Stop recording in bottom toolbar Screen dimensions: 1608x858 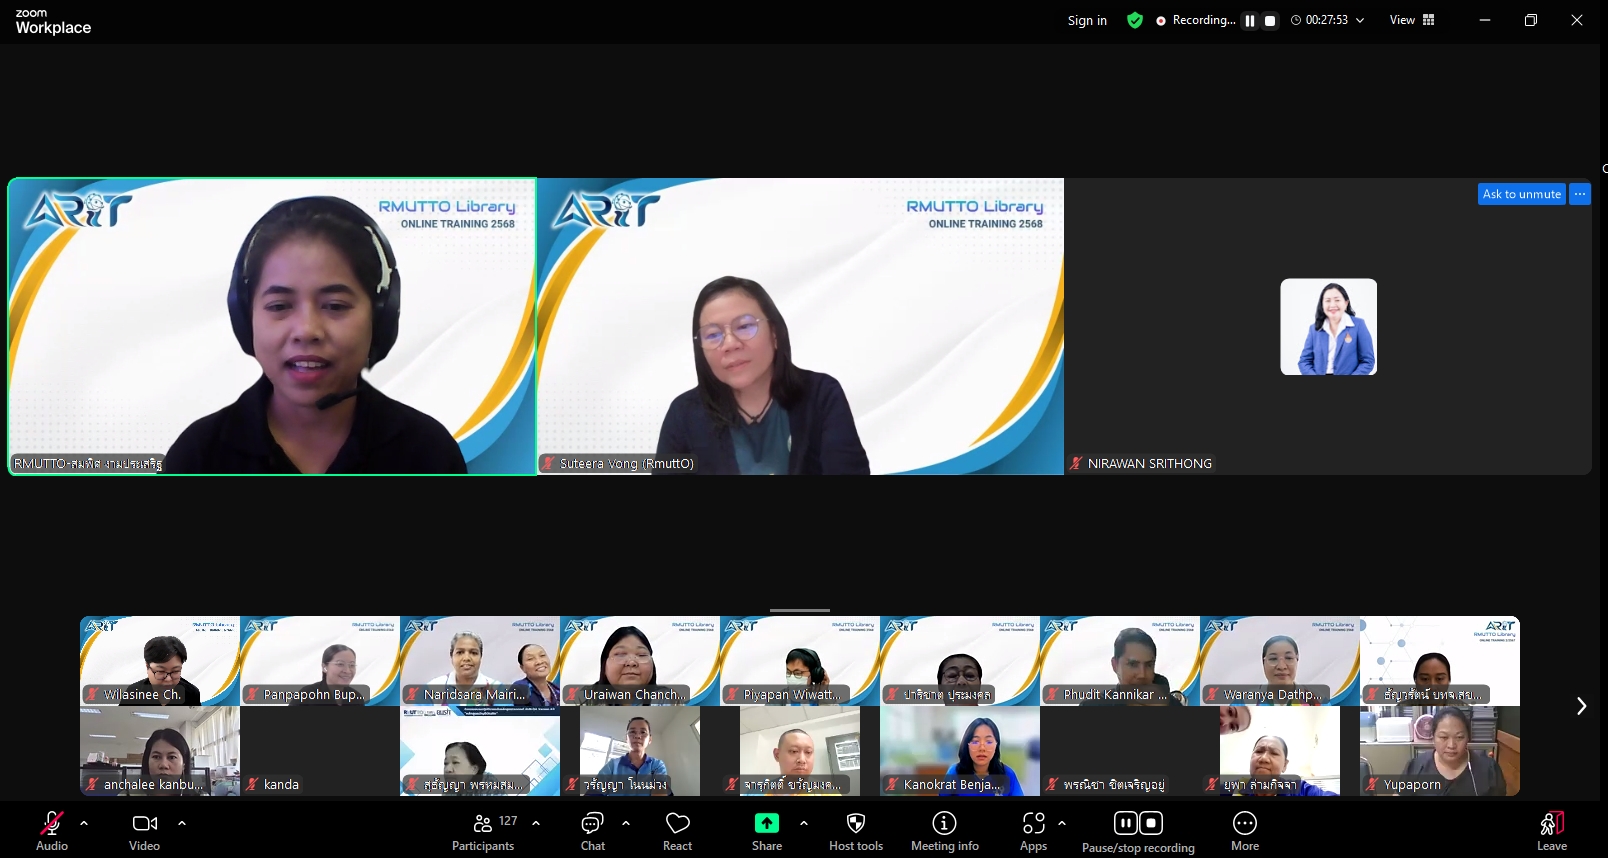coord(1151,823)
